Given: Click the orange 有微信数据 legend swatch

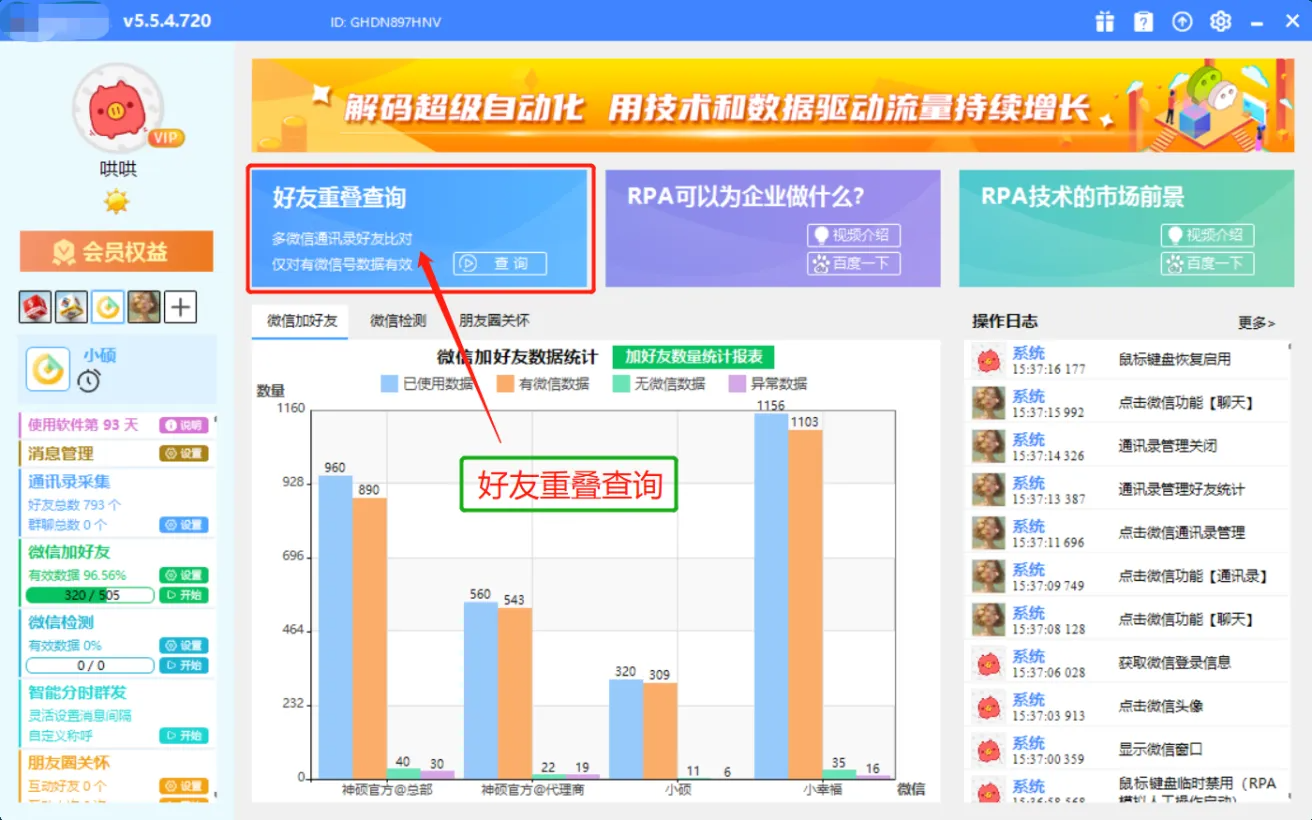Looking at the screenshot, I should [x=505, y=383].
